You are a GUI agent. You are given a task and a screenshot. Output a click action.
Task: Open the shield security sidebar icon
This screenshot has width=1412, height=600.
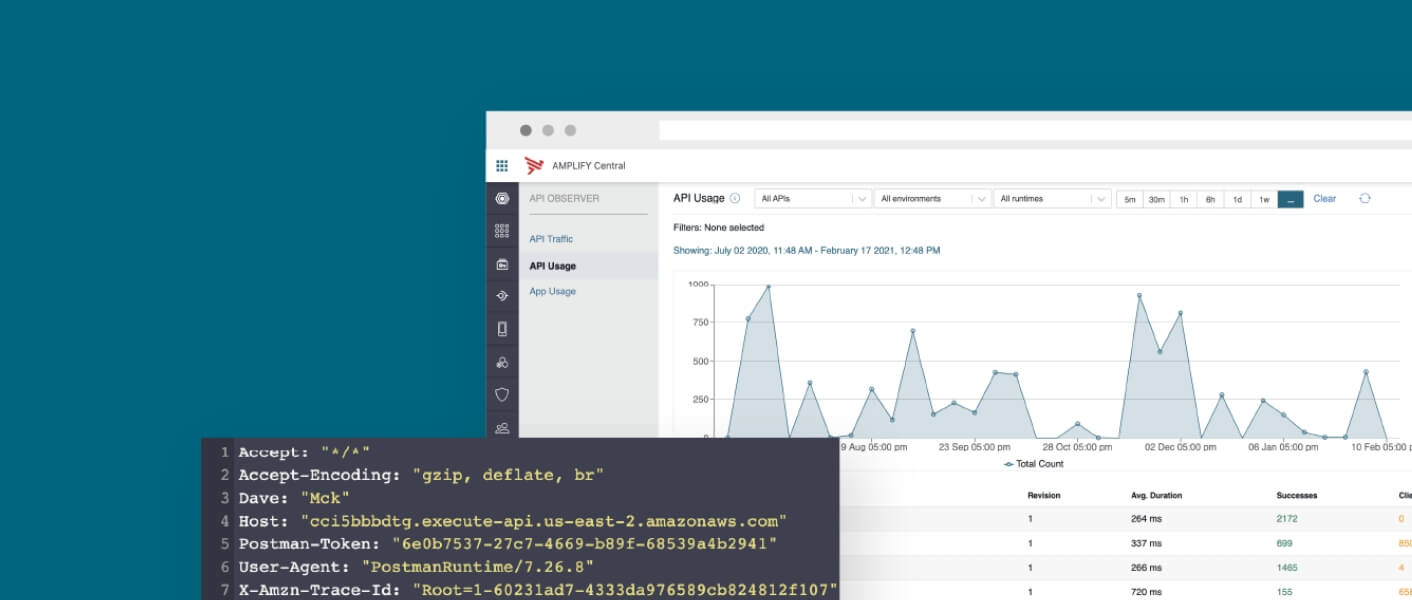click(502, 395)
